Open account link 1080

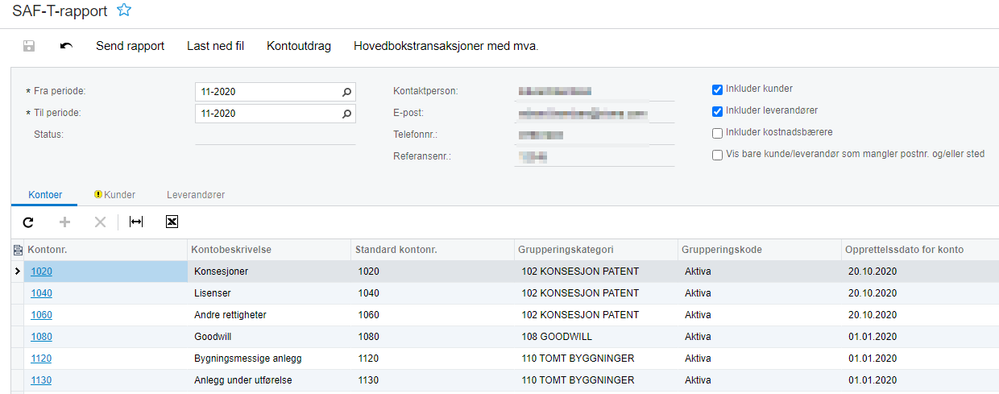[41, 337]
